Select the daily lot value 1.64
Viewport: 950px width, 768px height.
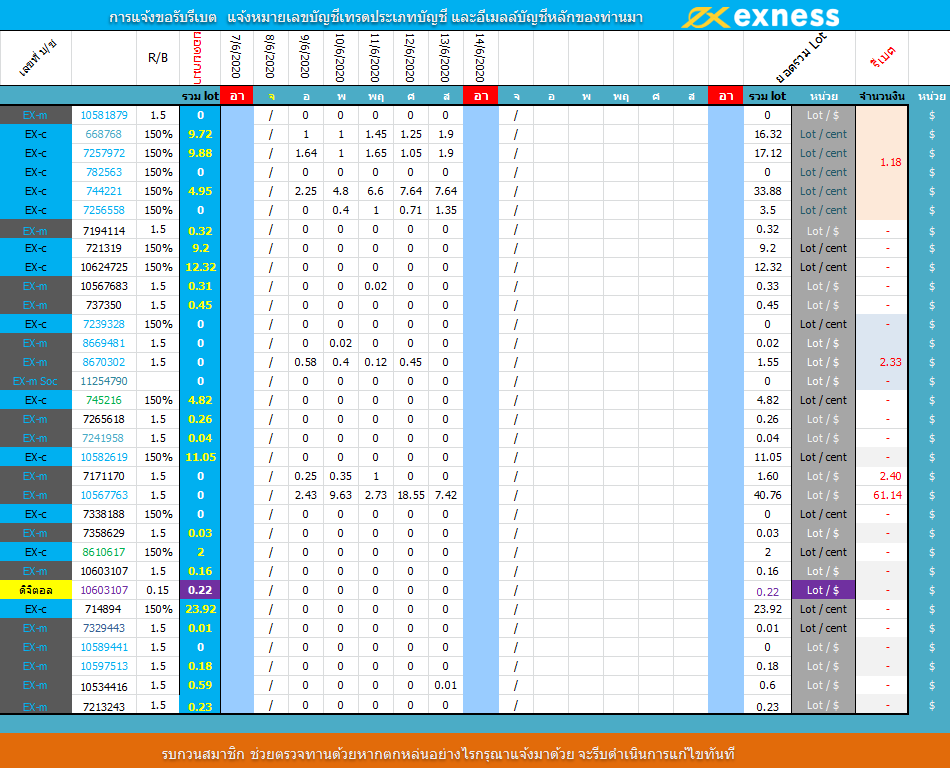(305, 153)
